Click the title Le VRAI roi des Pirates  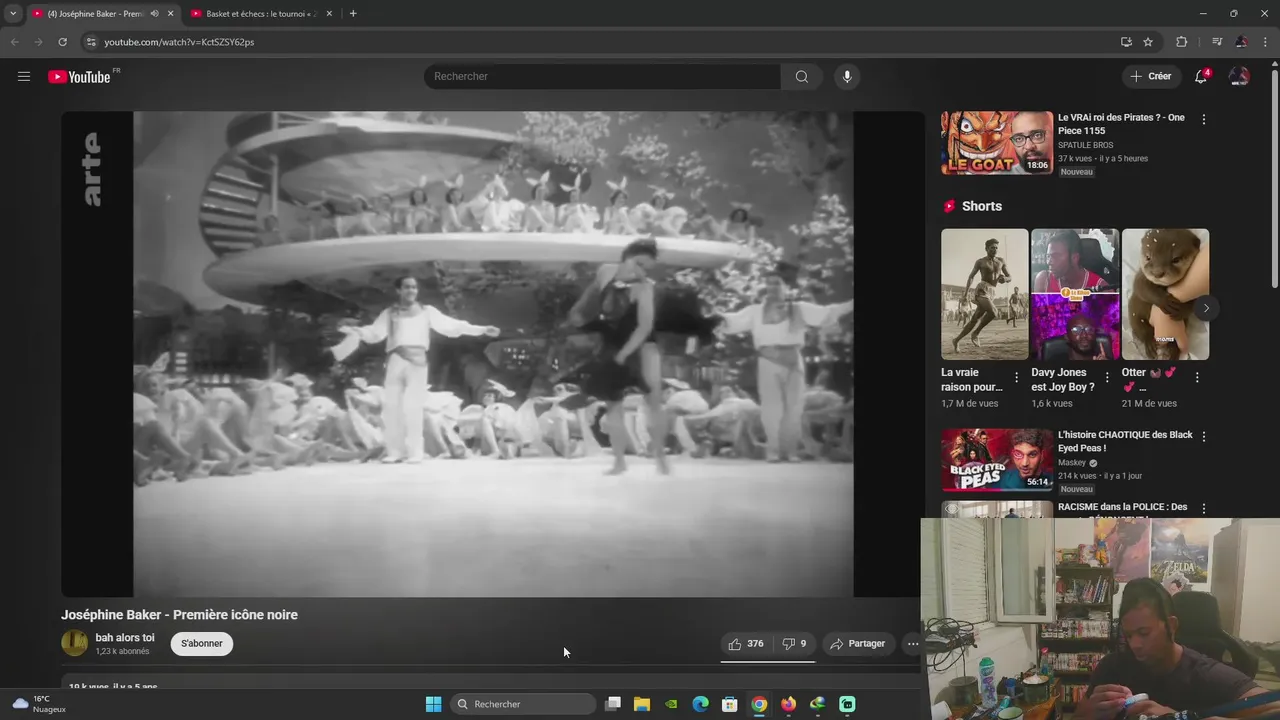point(1121,124)
